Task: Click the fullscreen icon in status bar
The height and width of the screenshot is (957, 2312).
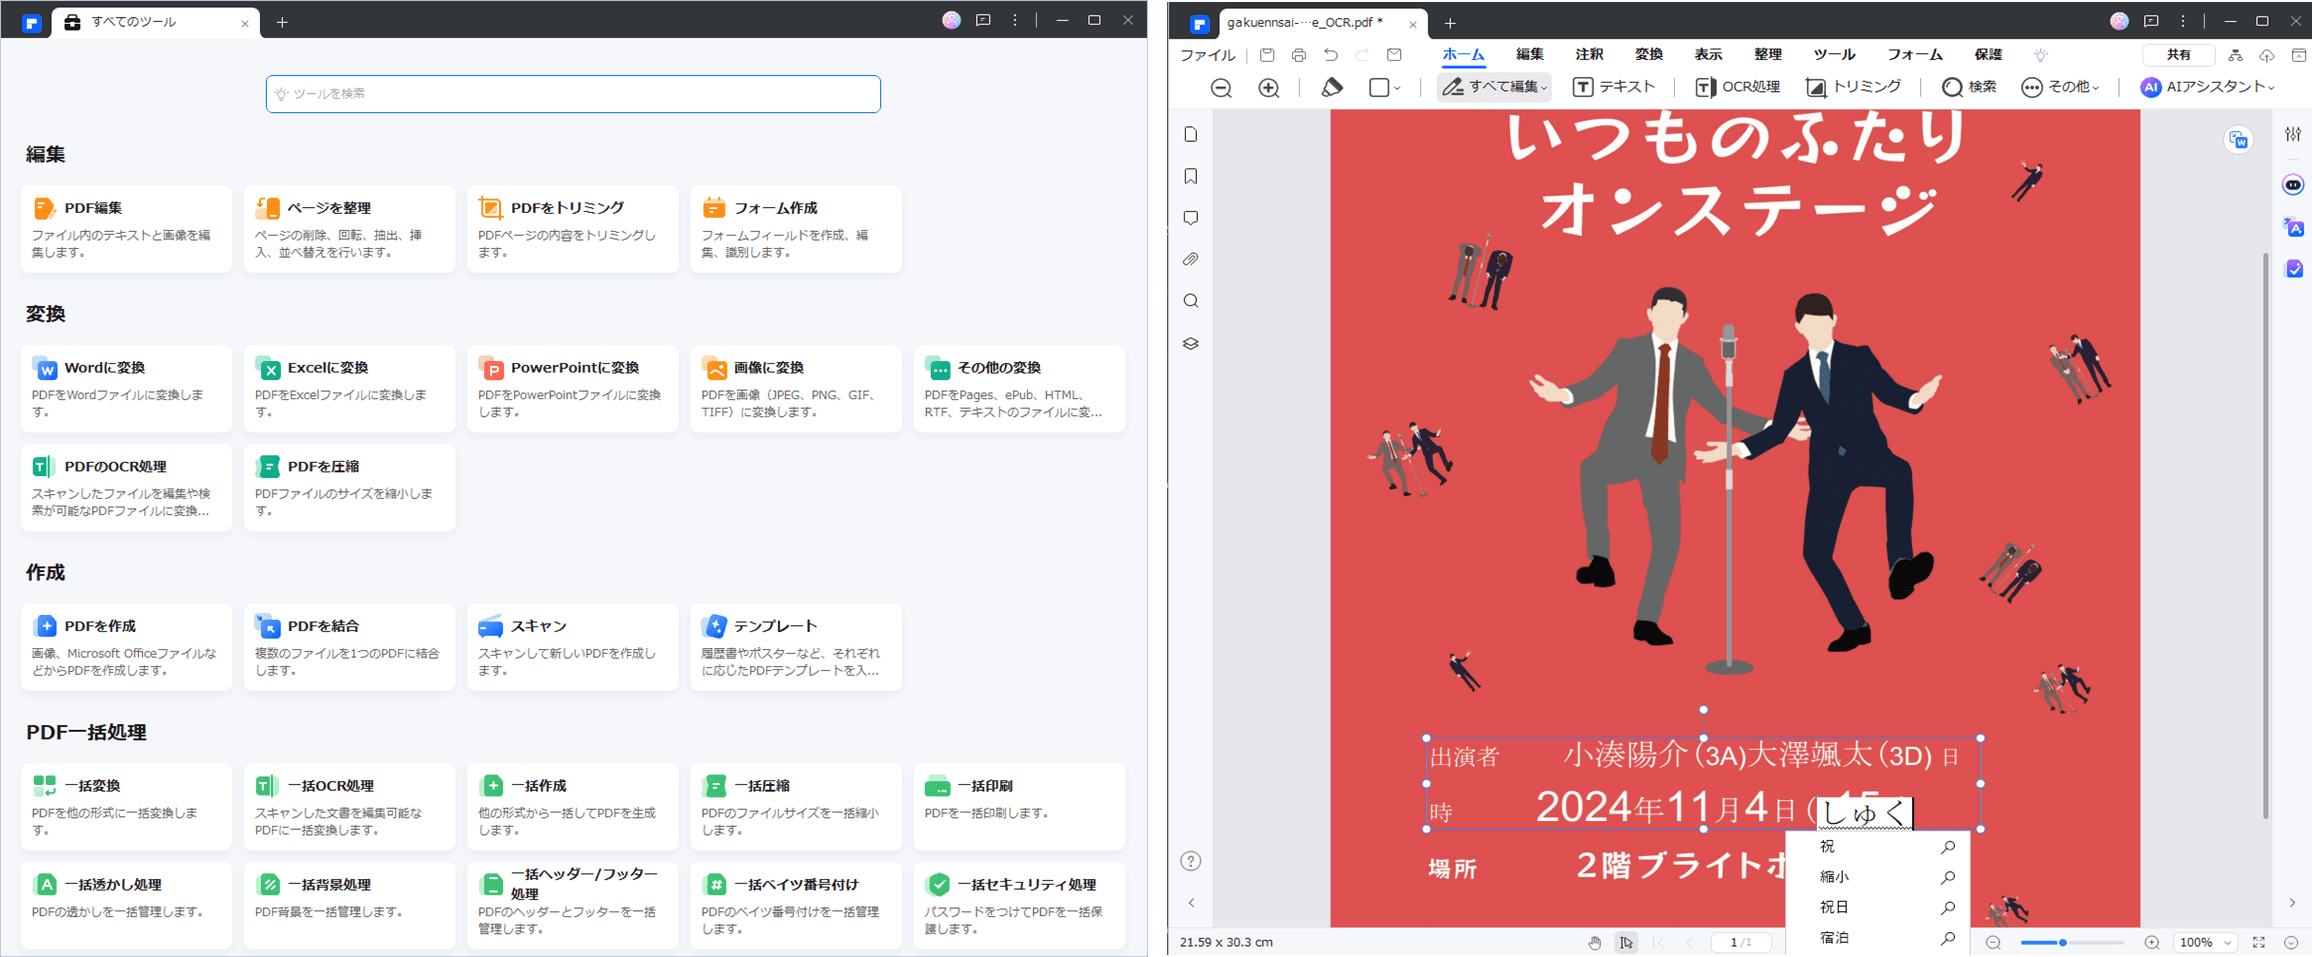Action: coord(2259,942)
